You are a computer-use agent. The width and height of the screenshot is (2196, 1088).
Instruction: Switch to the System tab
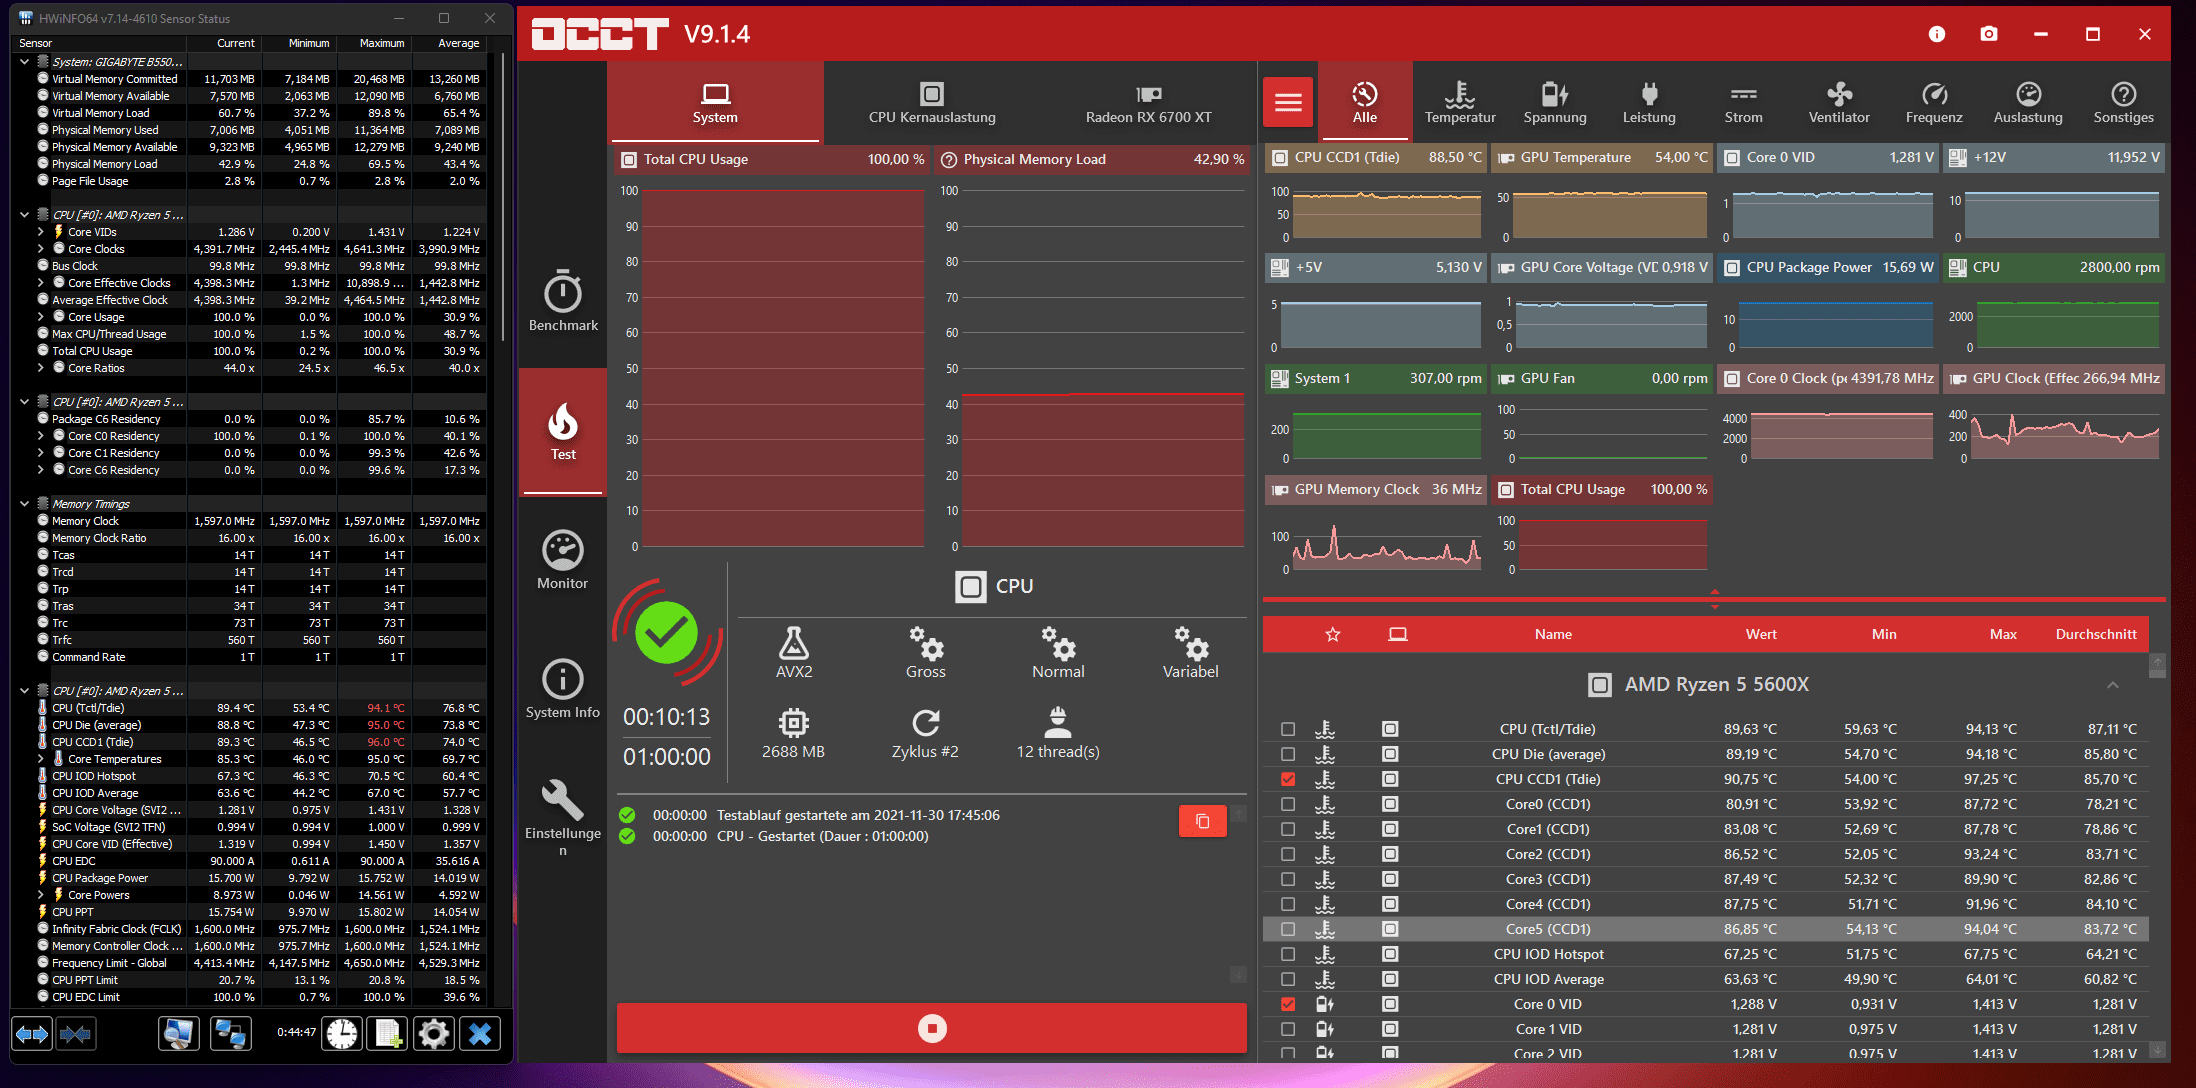[715, 102]
